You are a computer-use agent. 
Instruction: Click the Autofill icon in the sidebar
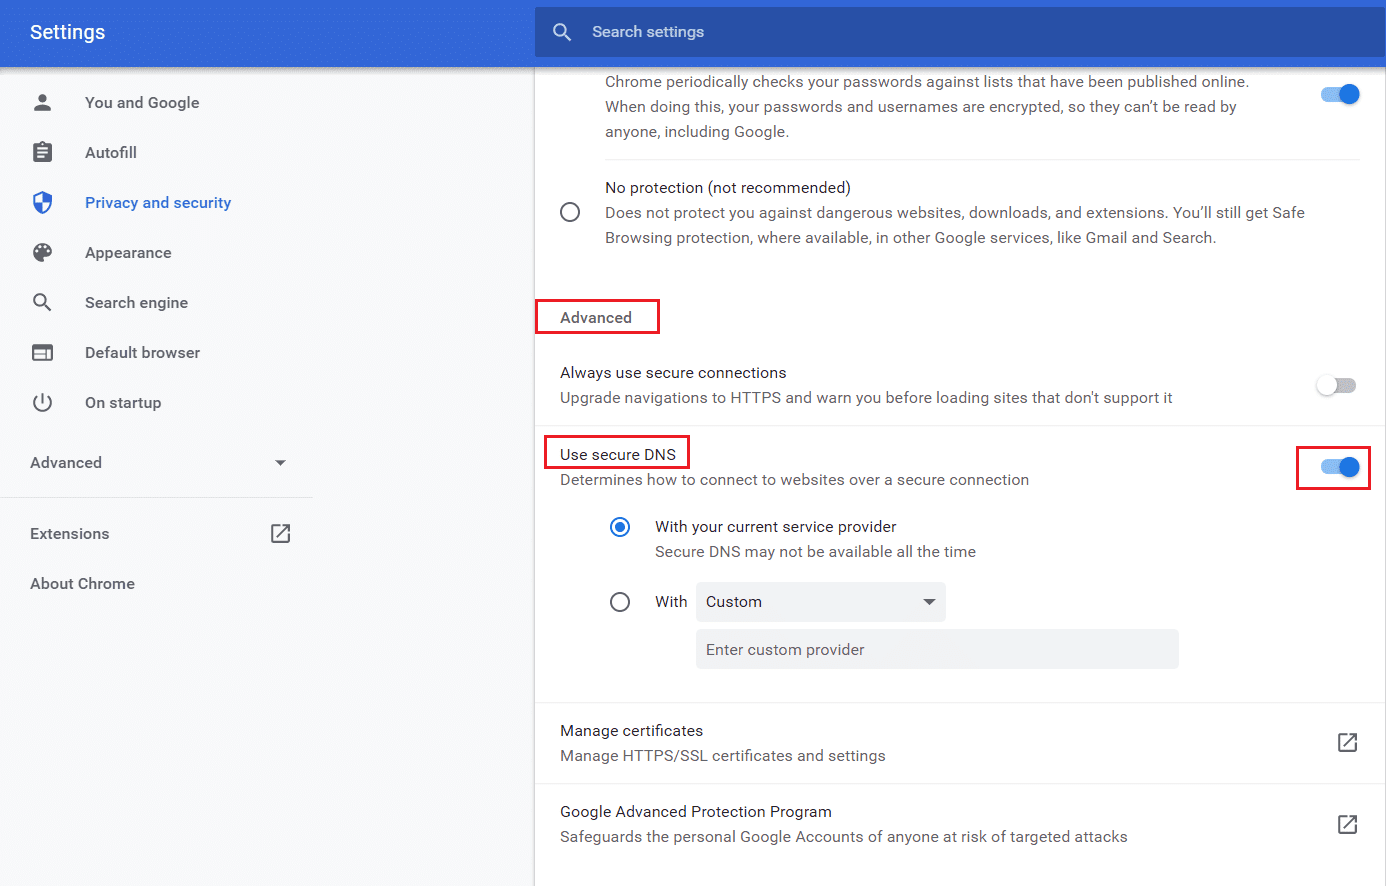42,152
